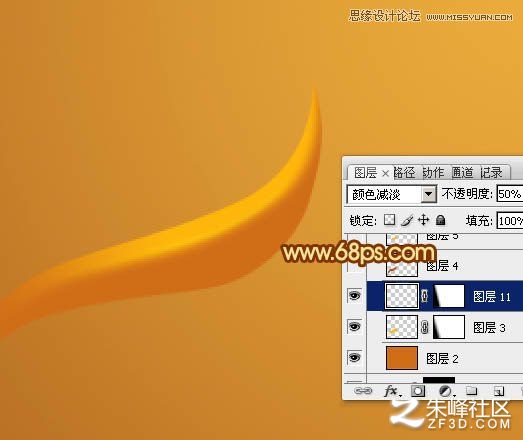Open blend mode 颜色减淡 dropdown arrow
The height and width of the screenshot is (440, 523).
(x=429, y=194)
